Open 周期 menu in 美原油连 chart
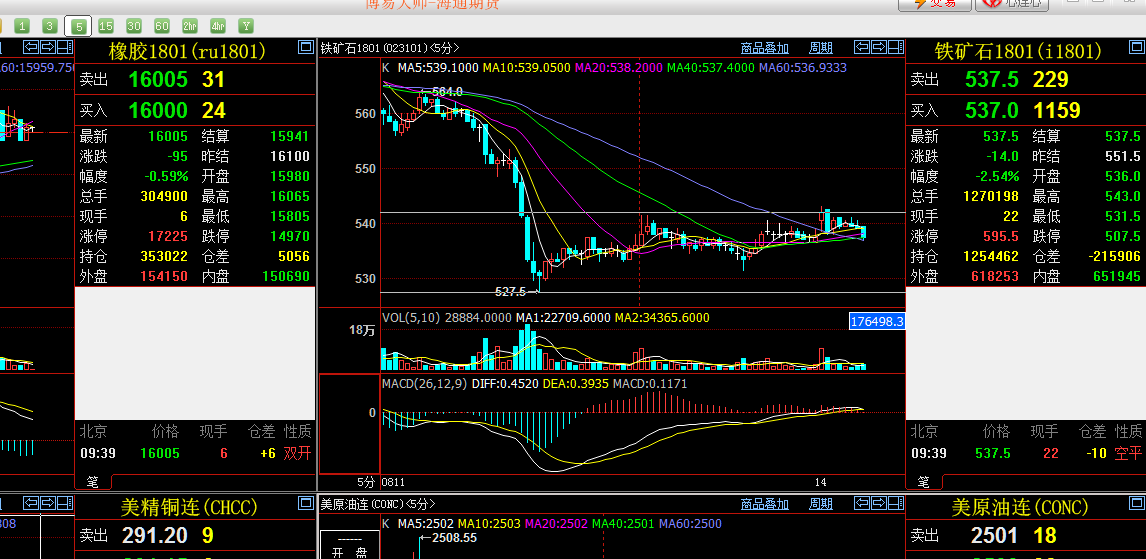1146x559 pixels. coord(821,504)
